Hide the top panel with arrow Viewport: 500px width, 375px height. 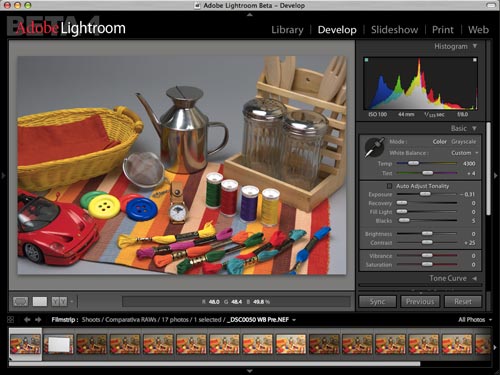point(250,15)
